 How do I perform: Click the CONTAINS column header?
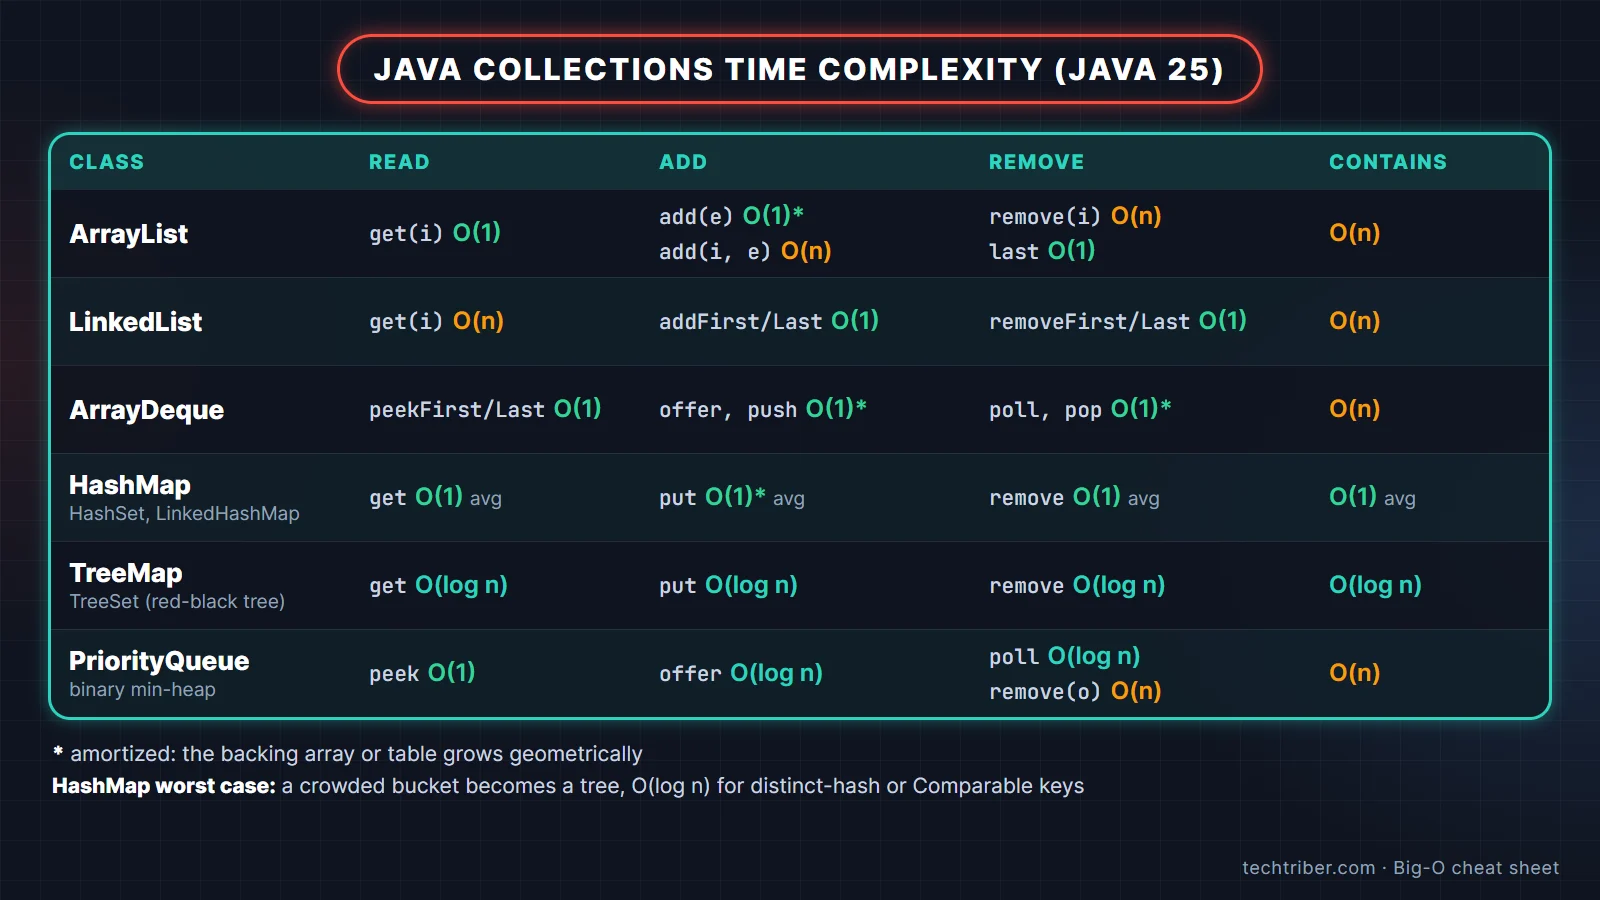[1388, 162]
